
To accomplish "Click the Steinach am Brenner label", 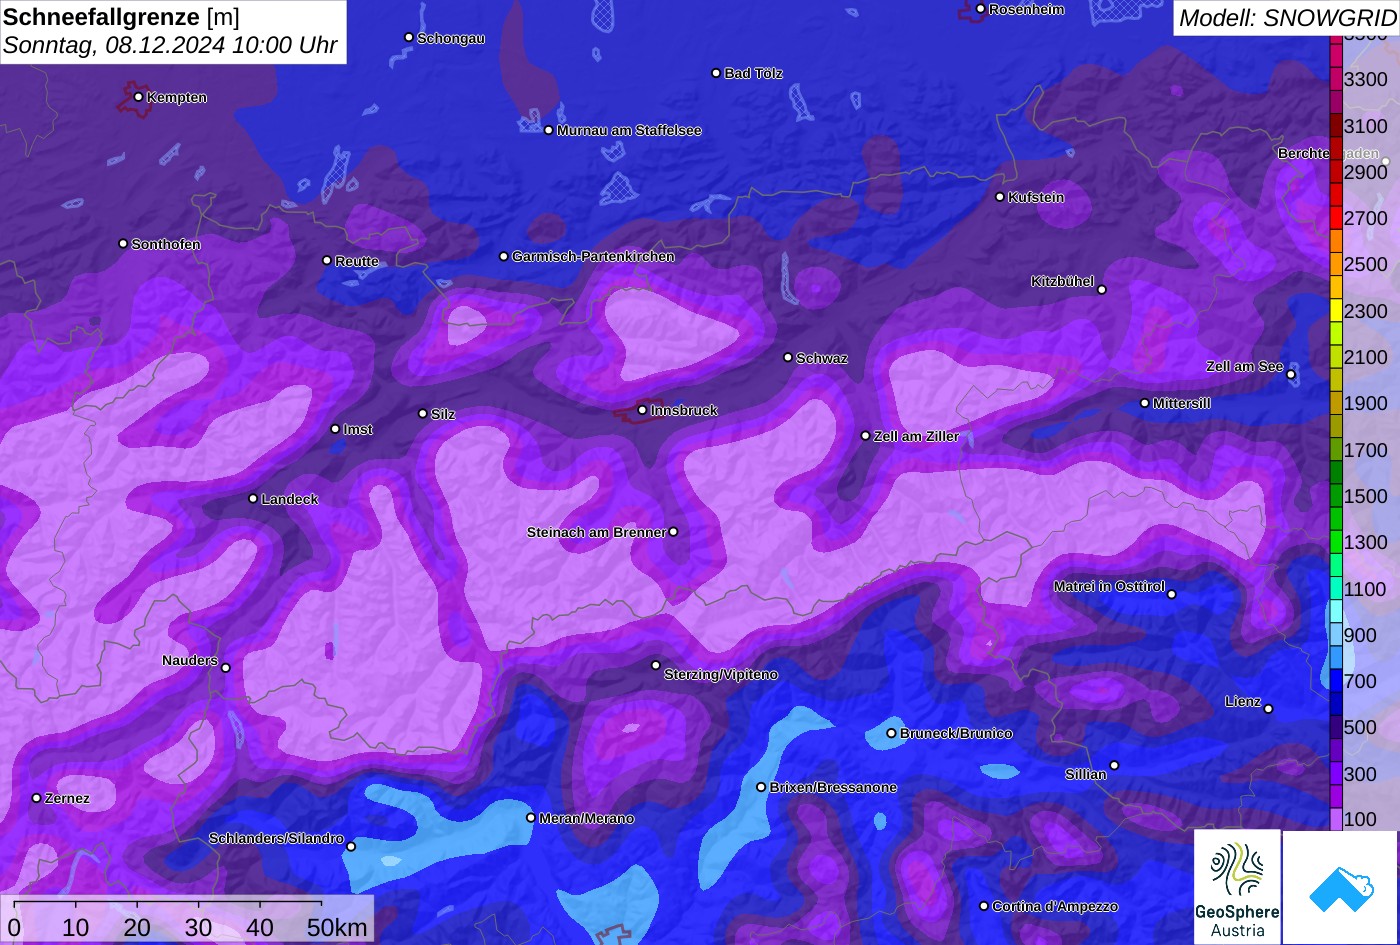I will click(596, 532).
